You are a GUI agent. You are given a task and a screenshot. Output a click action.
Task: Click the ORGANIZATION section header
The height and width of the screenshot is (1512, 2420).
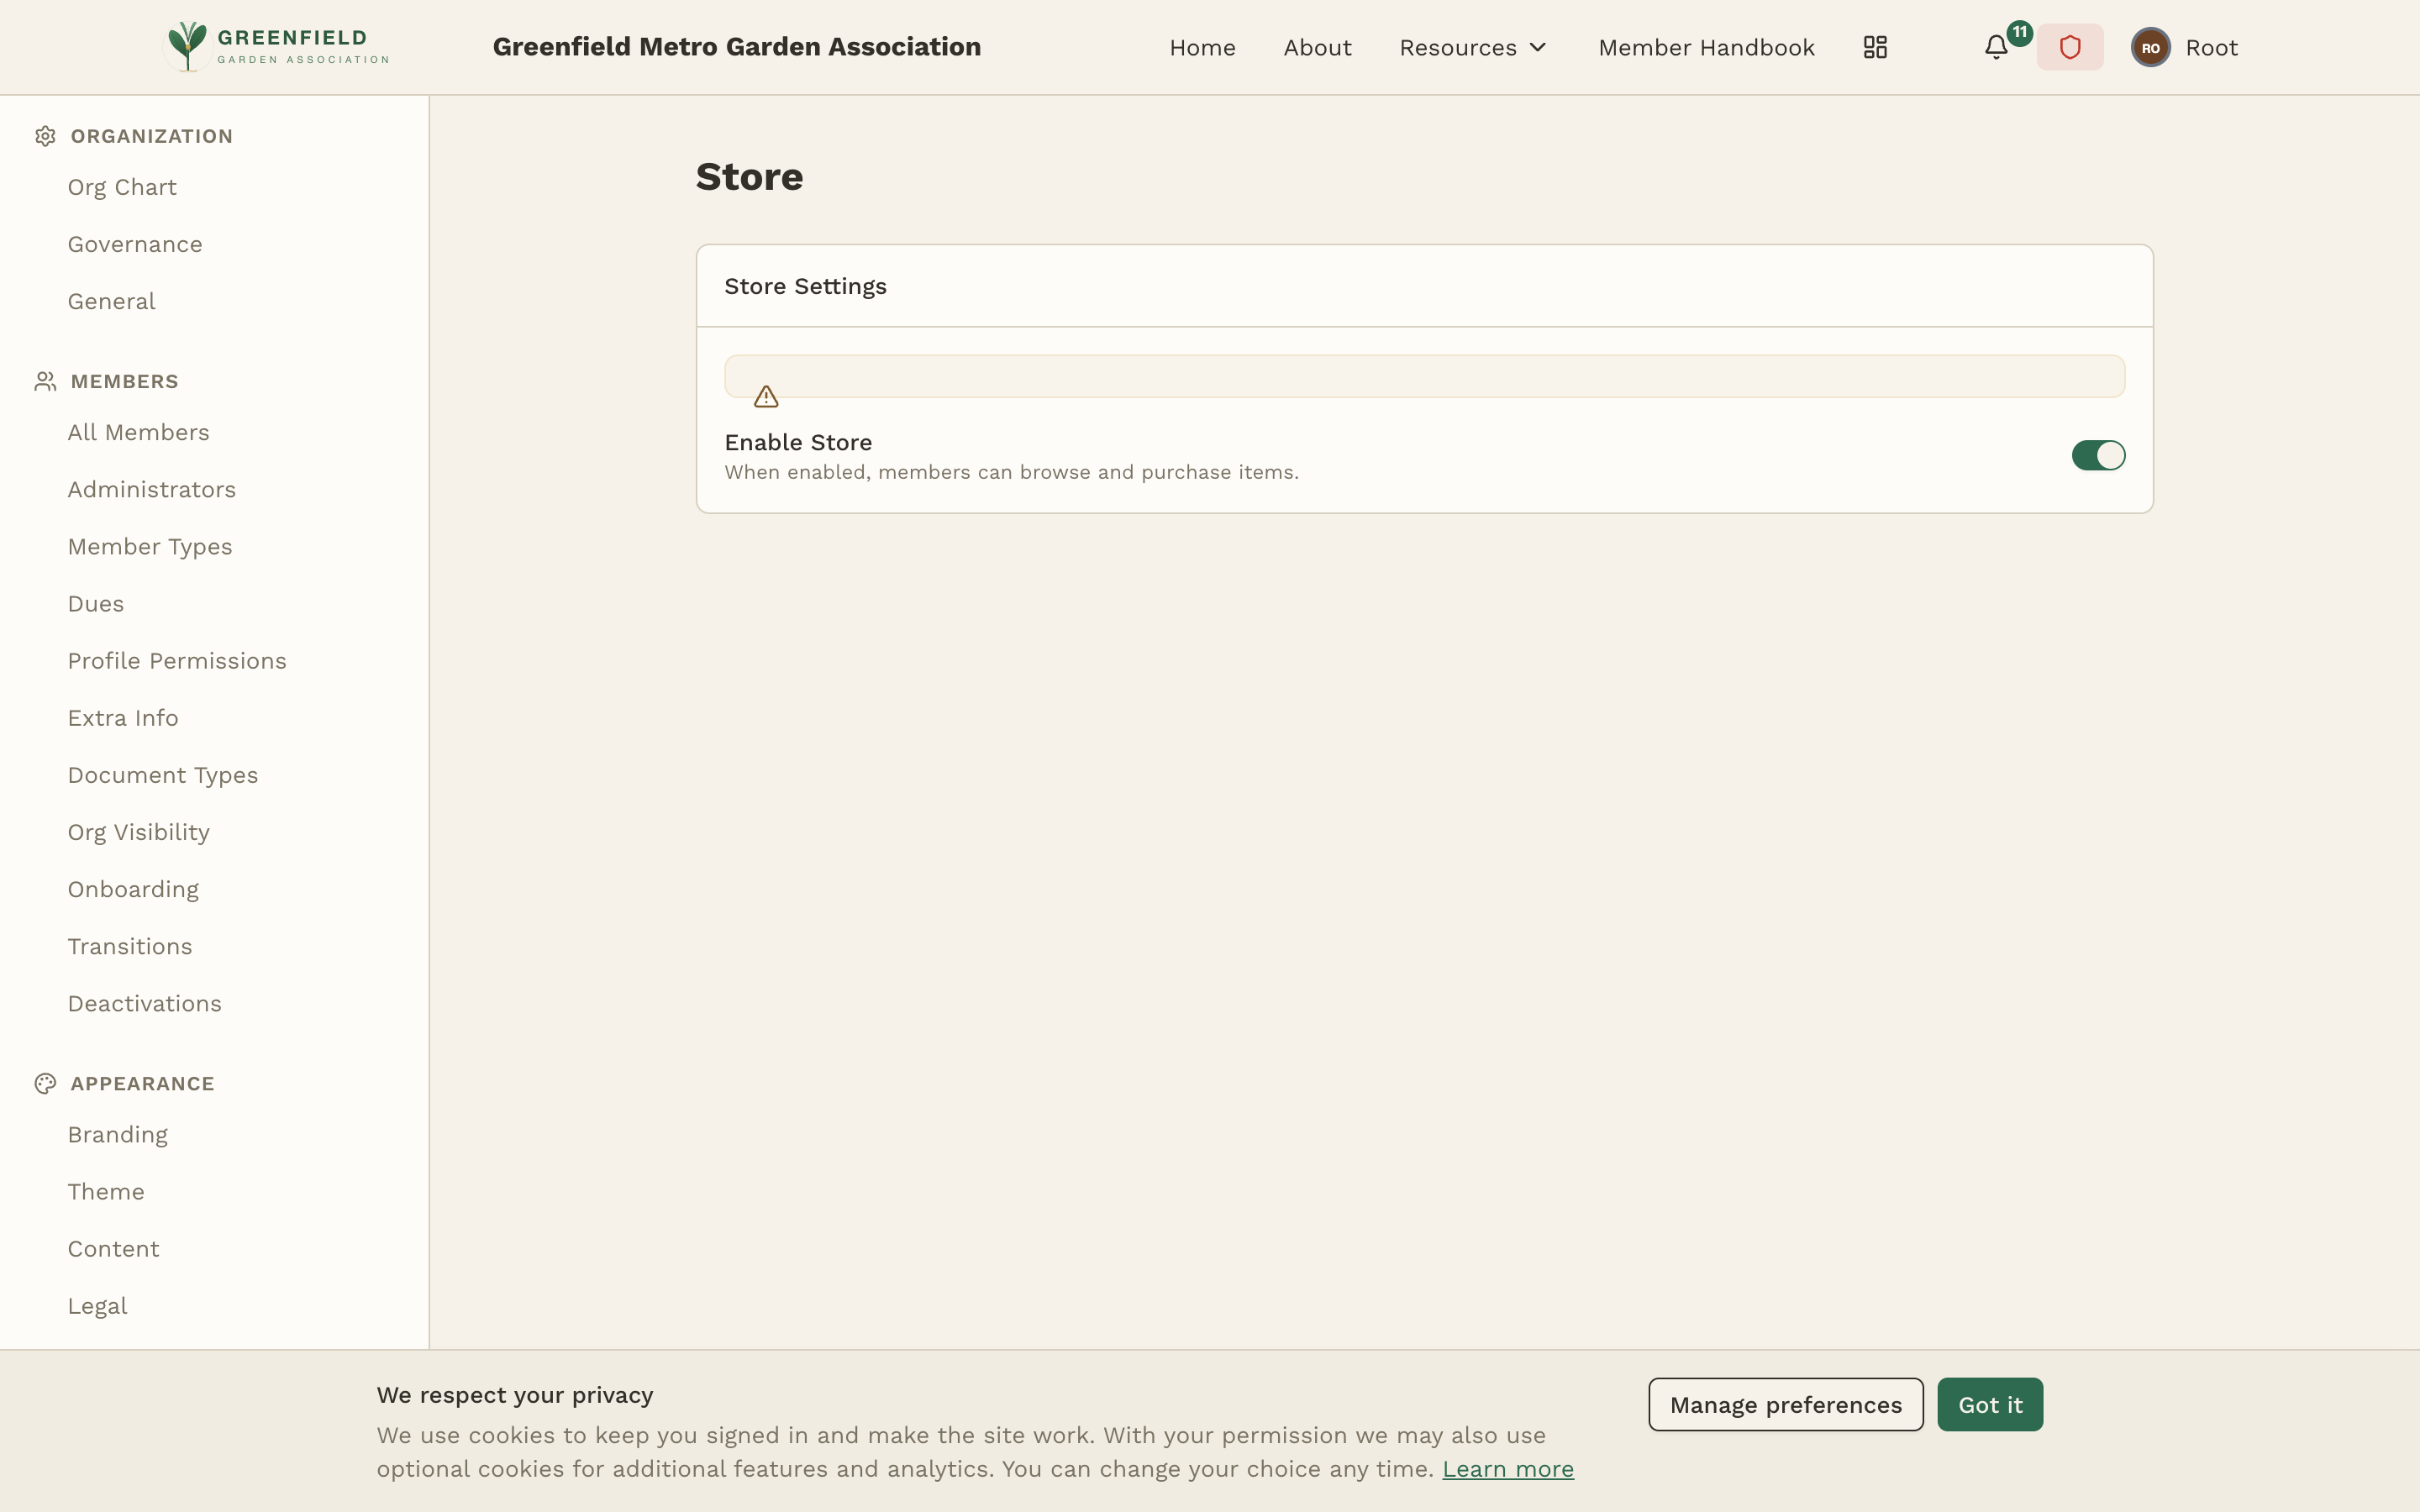coord(152,136)
